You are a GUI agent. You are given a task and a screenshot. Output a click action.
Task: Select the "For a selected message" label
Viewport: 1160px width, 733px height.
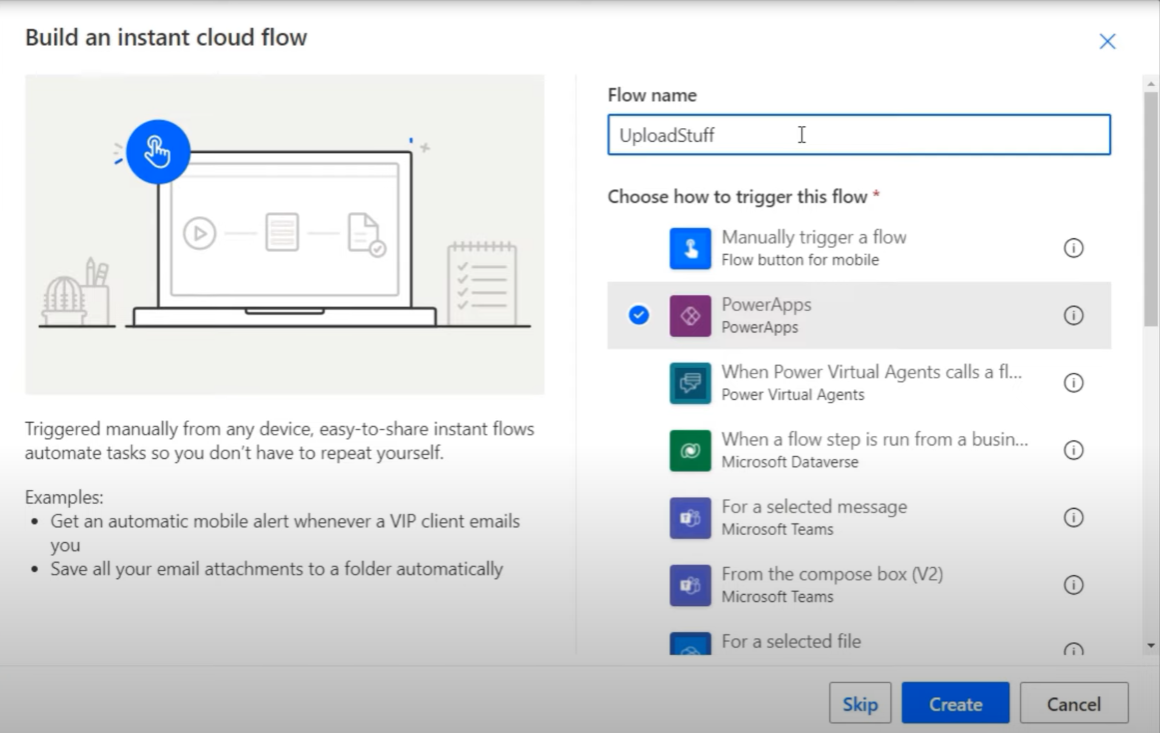coord(814,507)
